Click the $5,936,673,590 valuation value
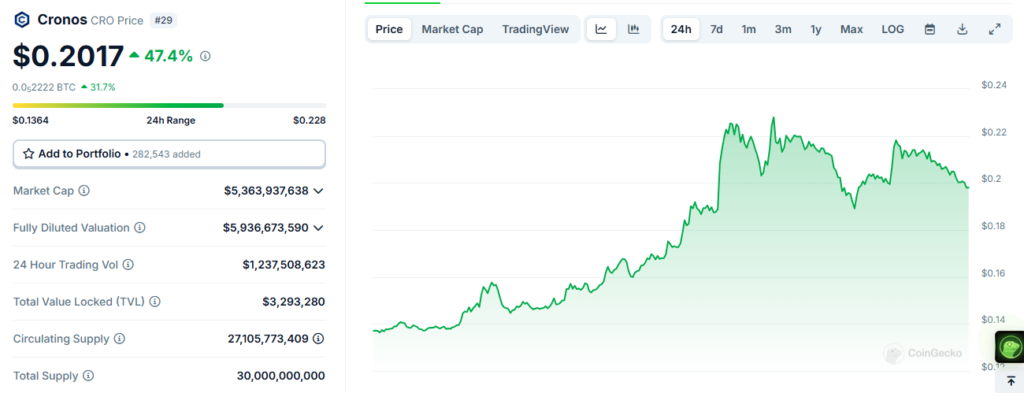The width and height of the screenshot is (1024, 393). (266, 228)
